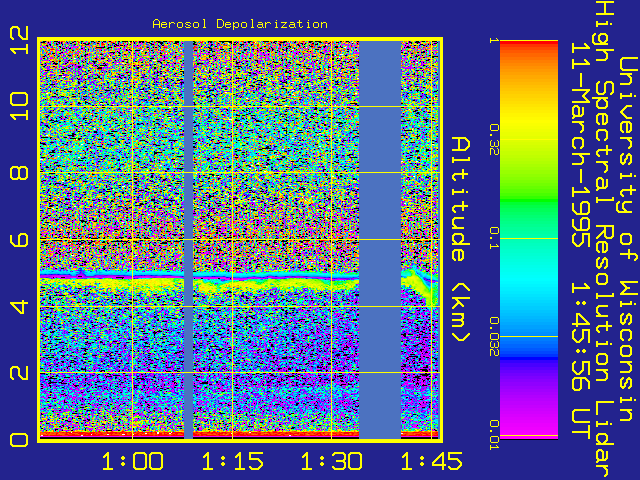
Task: Click the 'University of Wisconsin' rotated title
Action: [x=628, y=239]
